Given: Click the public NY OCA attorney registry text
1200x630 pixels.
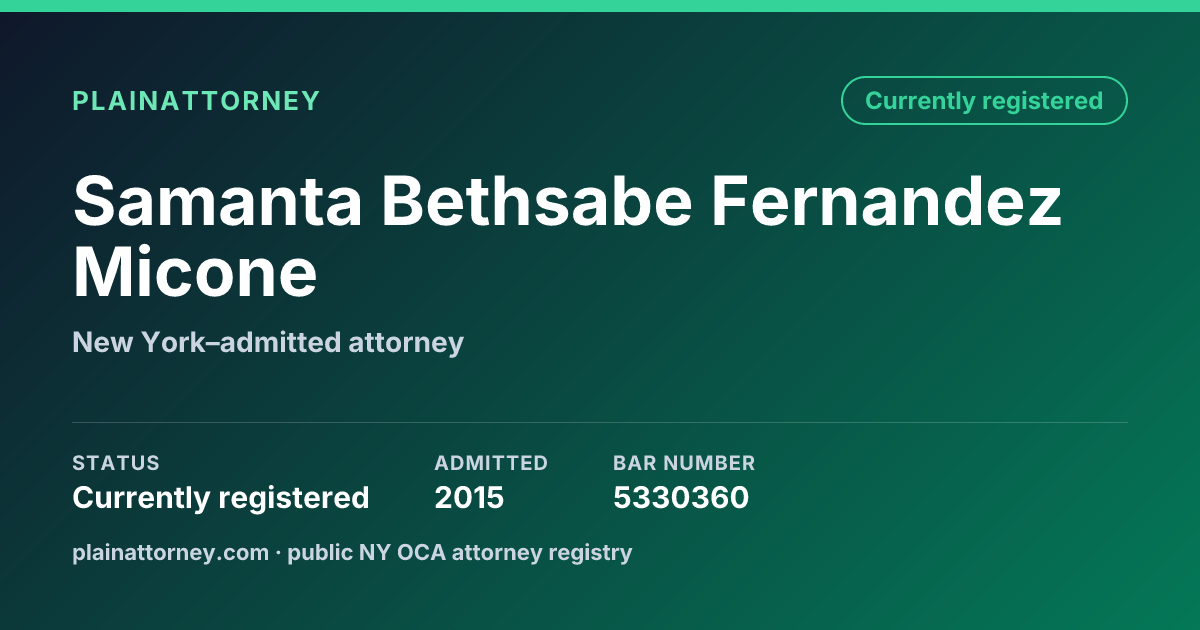Looking at the screenshot, I should [460, 552].
